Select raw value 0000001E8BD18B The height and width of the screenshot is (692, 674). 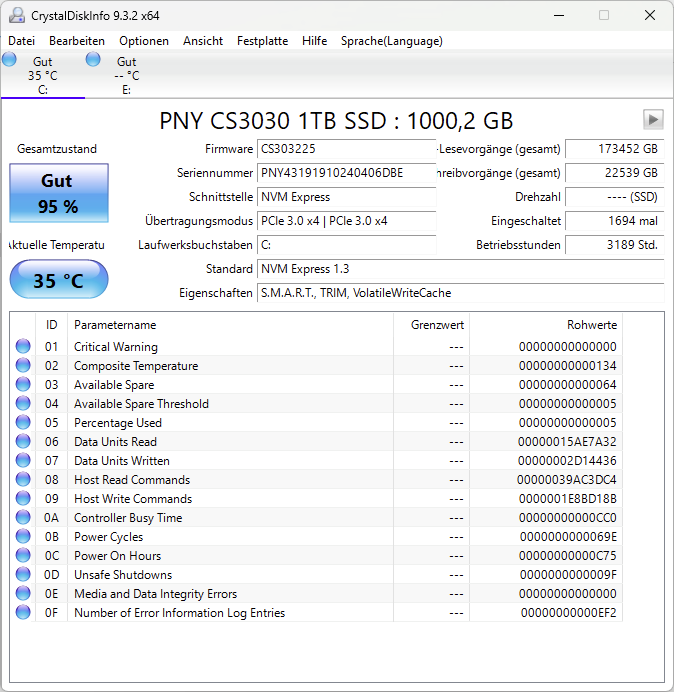pyautogui.click(x=568, y=499)
